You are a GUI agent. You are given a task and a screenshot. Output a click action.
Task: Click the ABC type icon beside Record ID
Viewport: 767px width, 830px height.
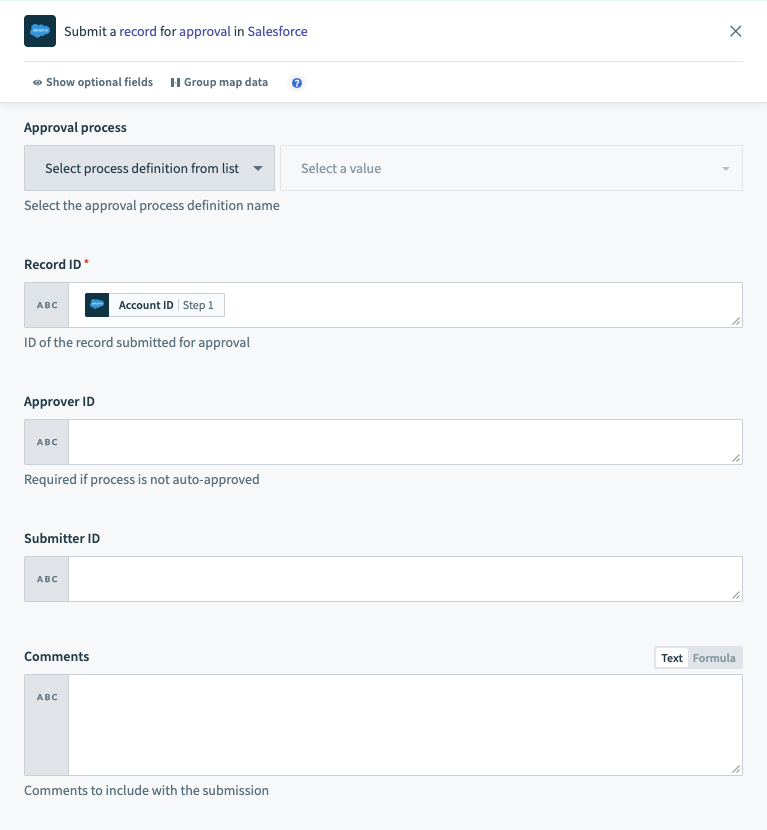click(x=45, y=304)
